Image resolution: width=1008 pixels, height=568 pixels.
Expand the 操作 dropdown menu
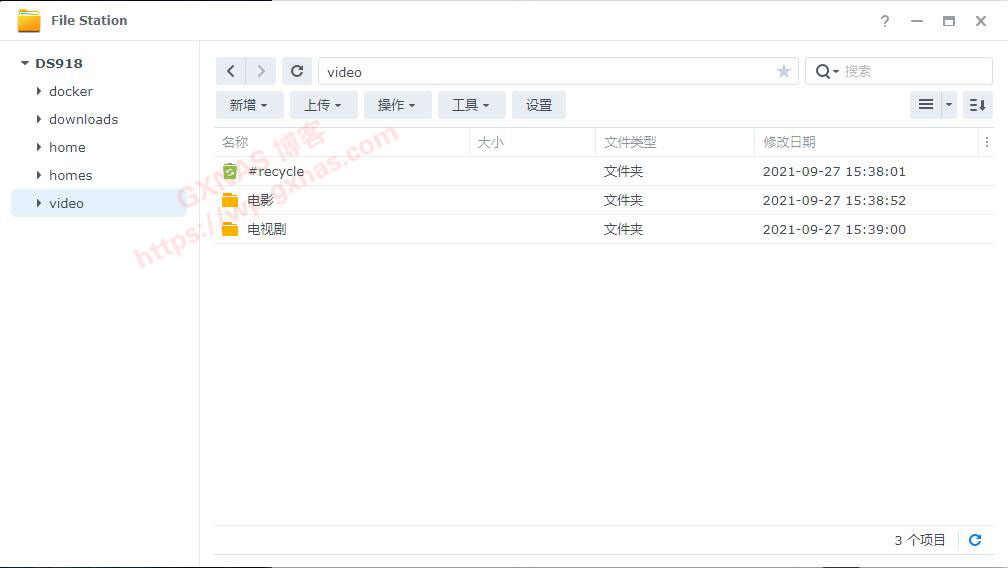pyautogui.click(x=397, y=105)
